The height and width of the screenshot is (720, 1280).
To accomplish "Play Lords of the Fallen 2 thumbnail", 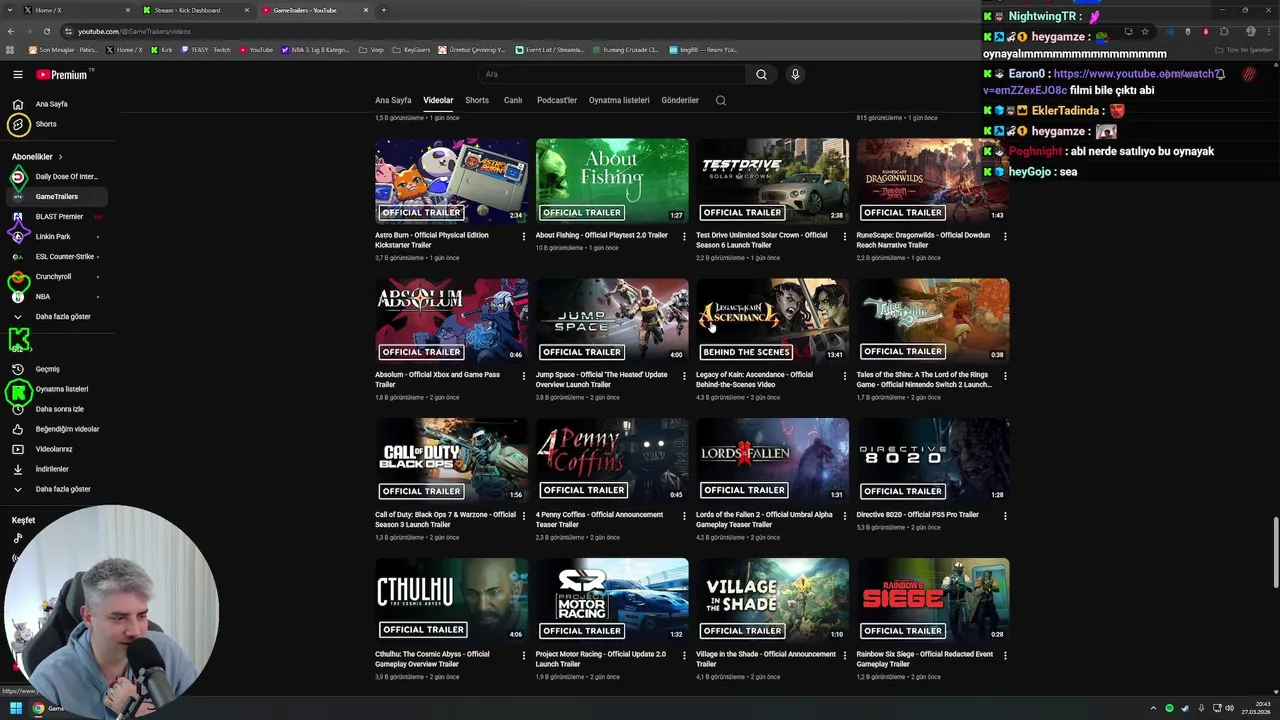I will (772, 460).
